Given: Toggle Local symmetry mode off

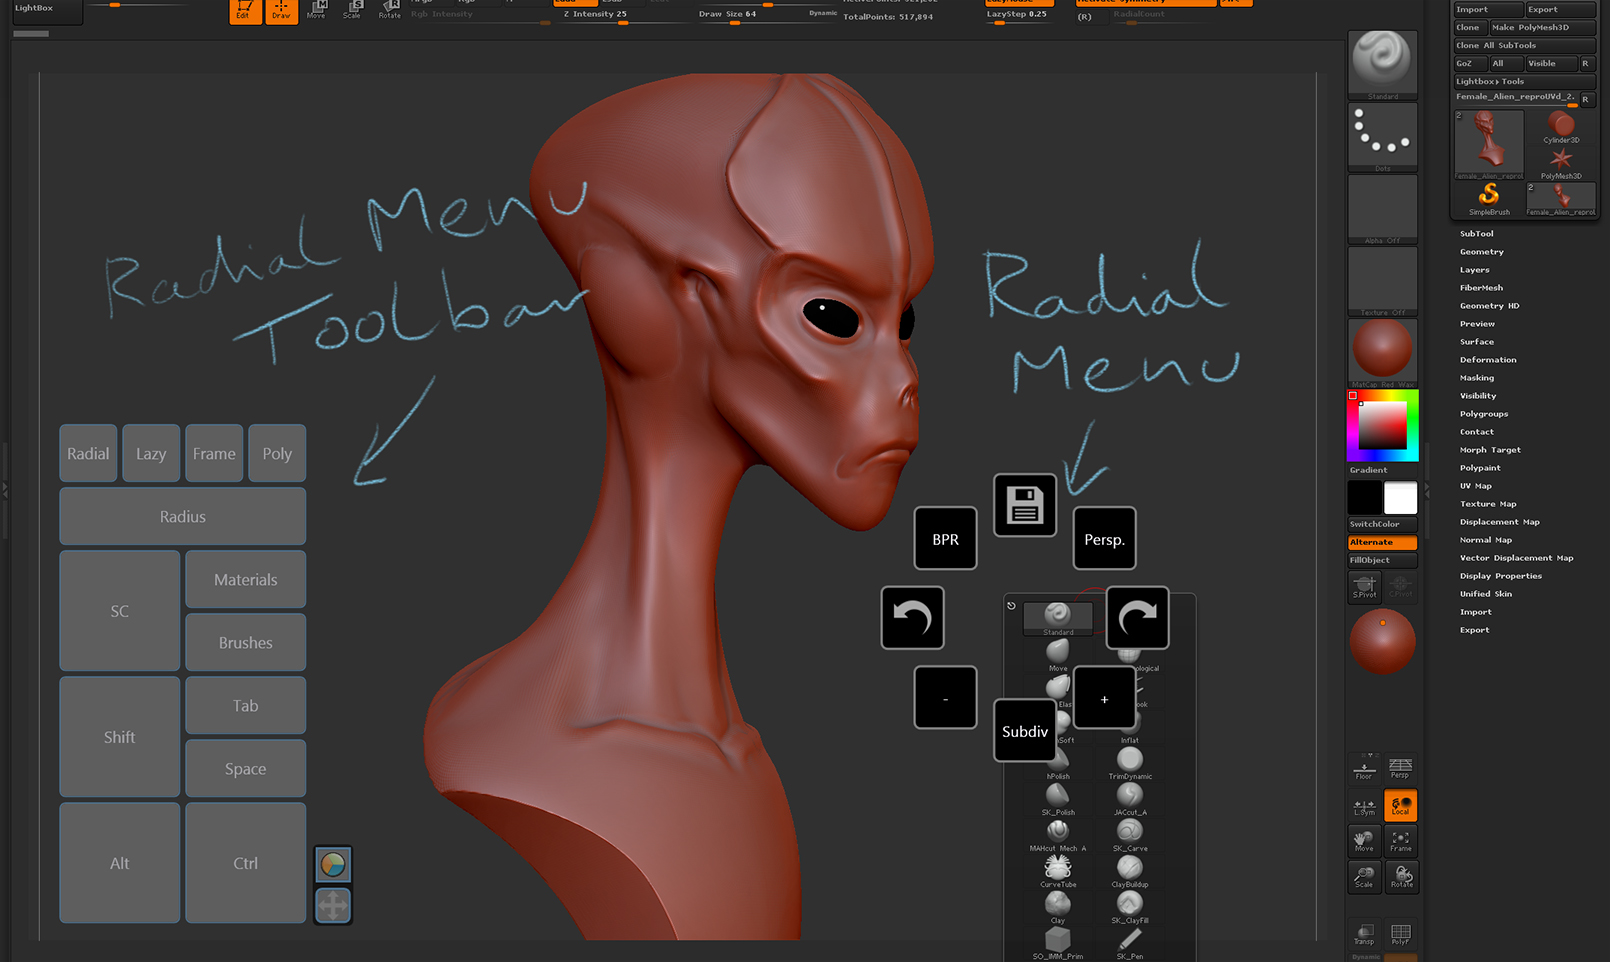Looking at the screenshot, I should pyautogui.click(x=1400, y=805).
